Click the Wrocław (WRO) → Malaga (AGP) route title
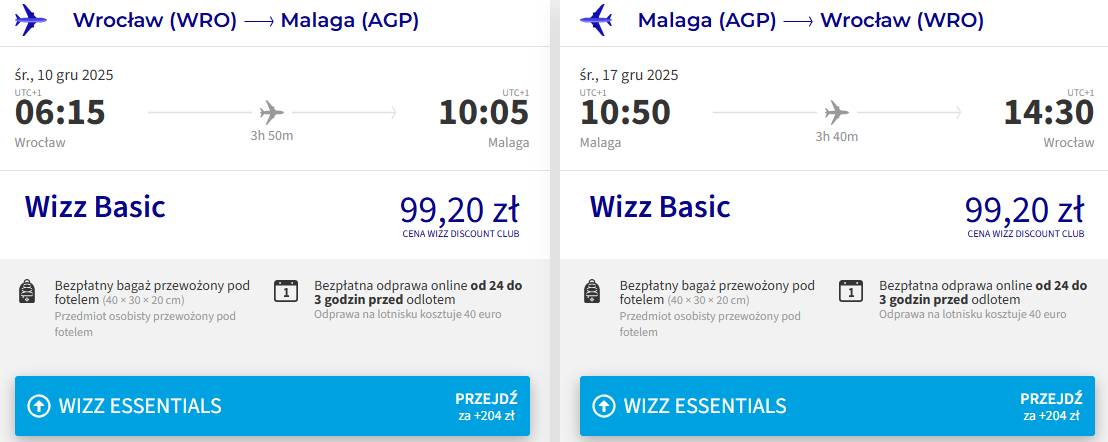Screen dimensions: 1108x442 point(246,21)
